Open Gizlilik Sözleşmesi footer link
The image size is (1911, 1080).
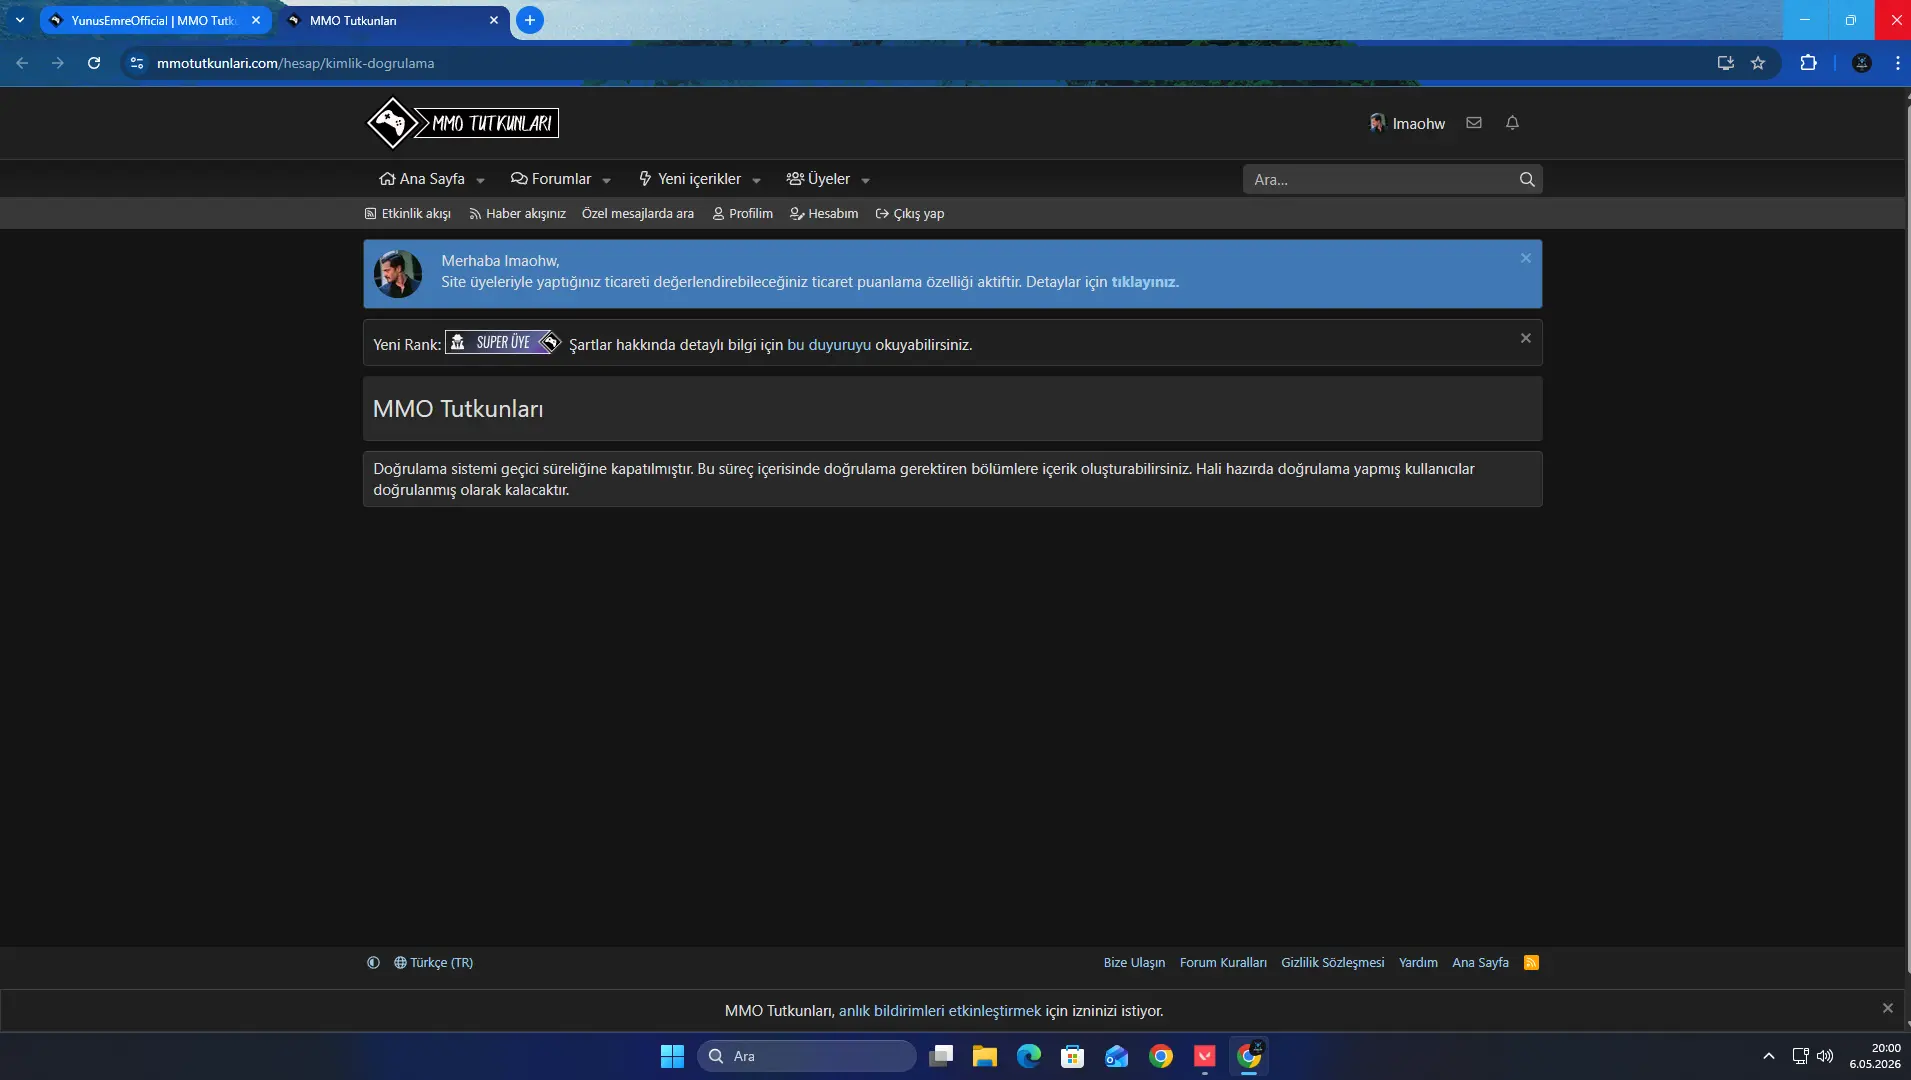[x=1333, y=963]
